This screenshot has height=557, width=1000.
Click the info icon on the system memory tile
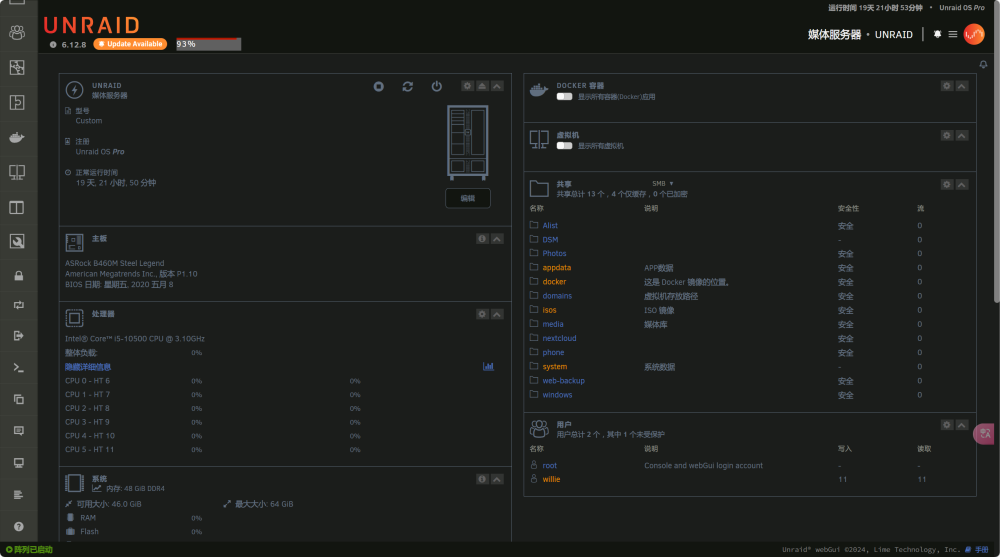point(482,479)
